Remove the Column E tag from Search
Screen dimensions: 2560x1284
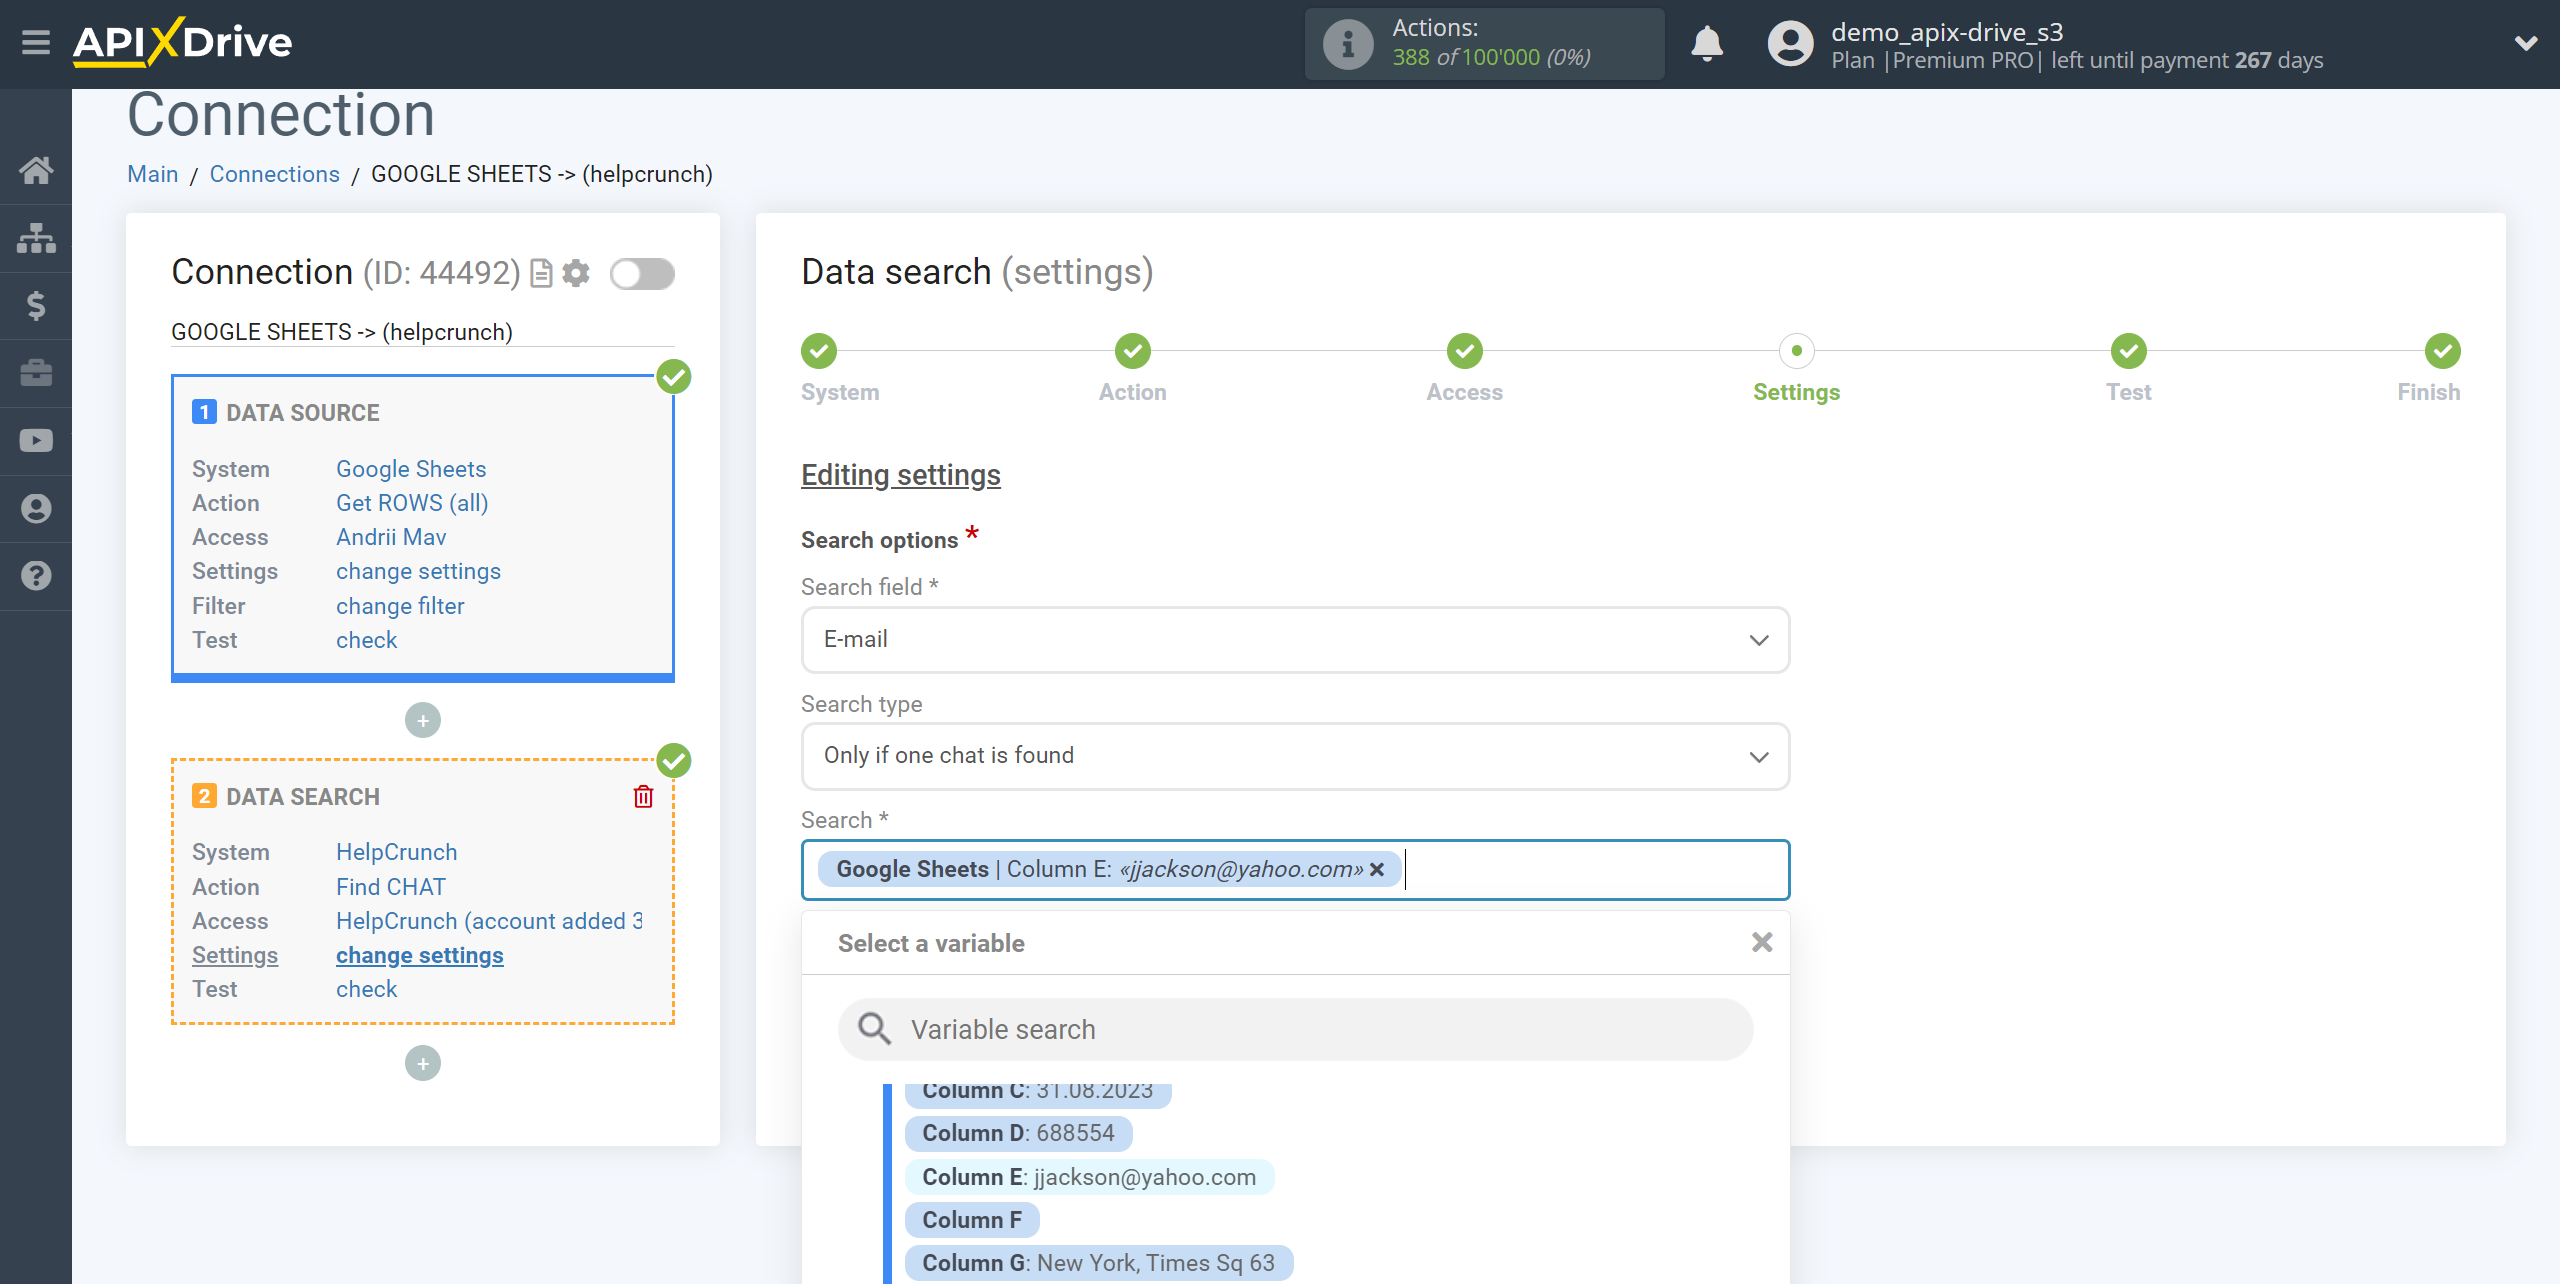pos(1377,869)
